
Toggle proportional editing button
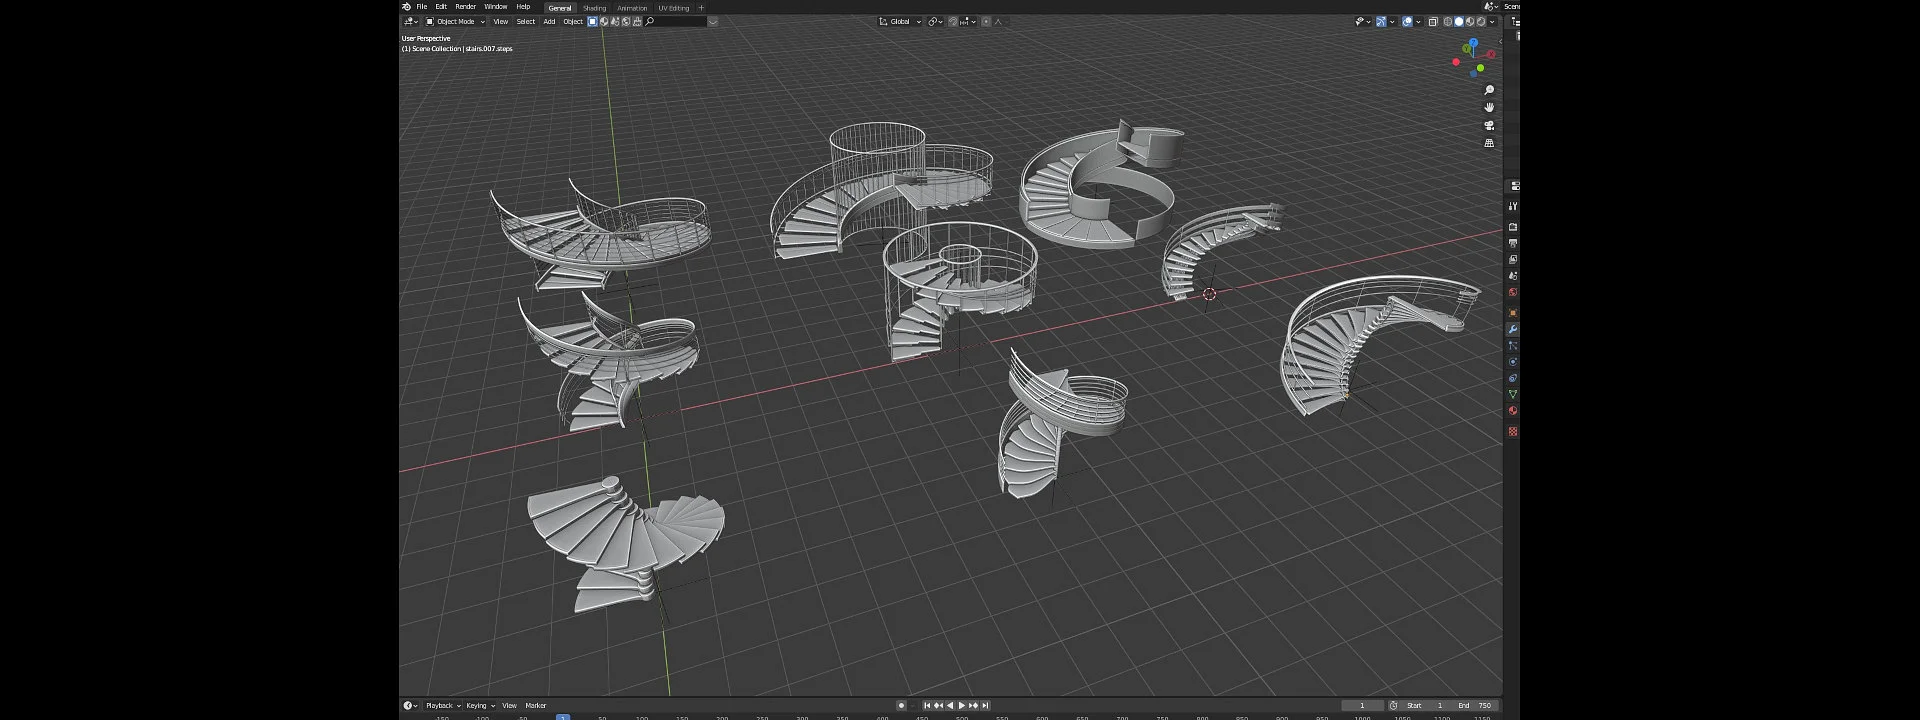point(985,22)
